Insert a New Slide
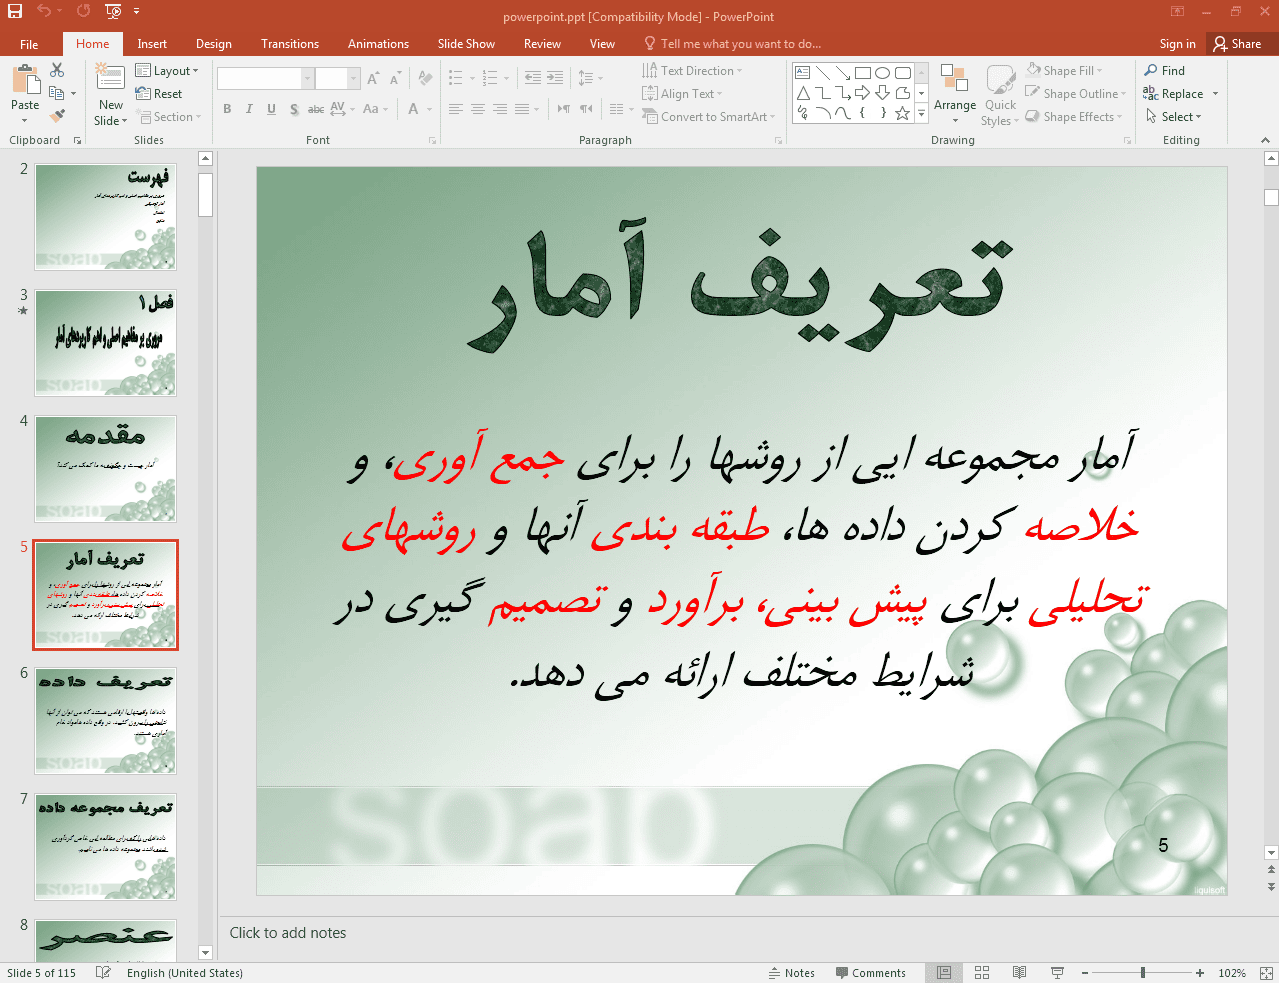The image size is (1279, 983). pos(110,78)
